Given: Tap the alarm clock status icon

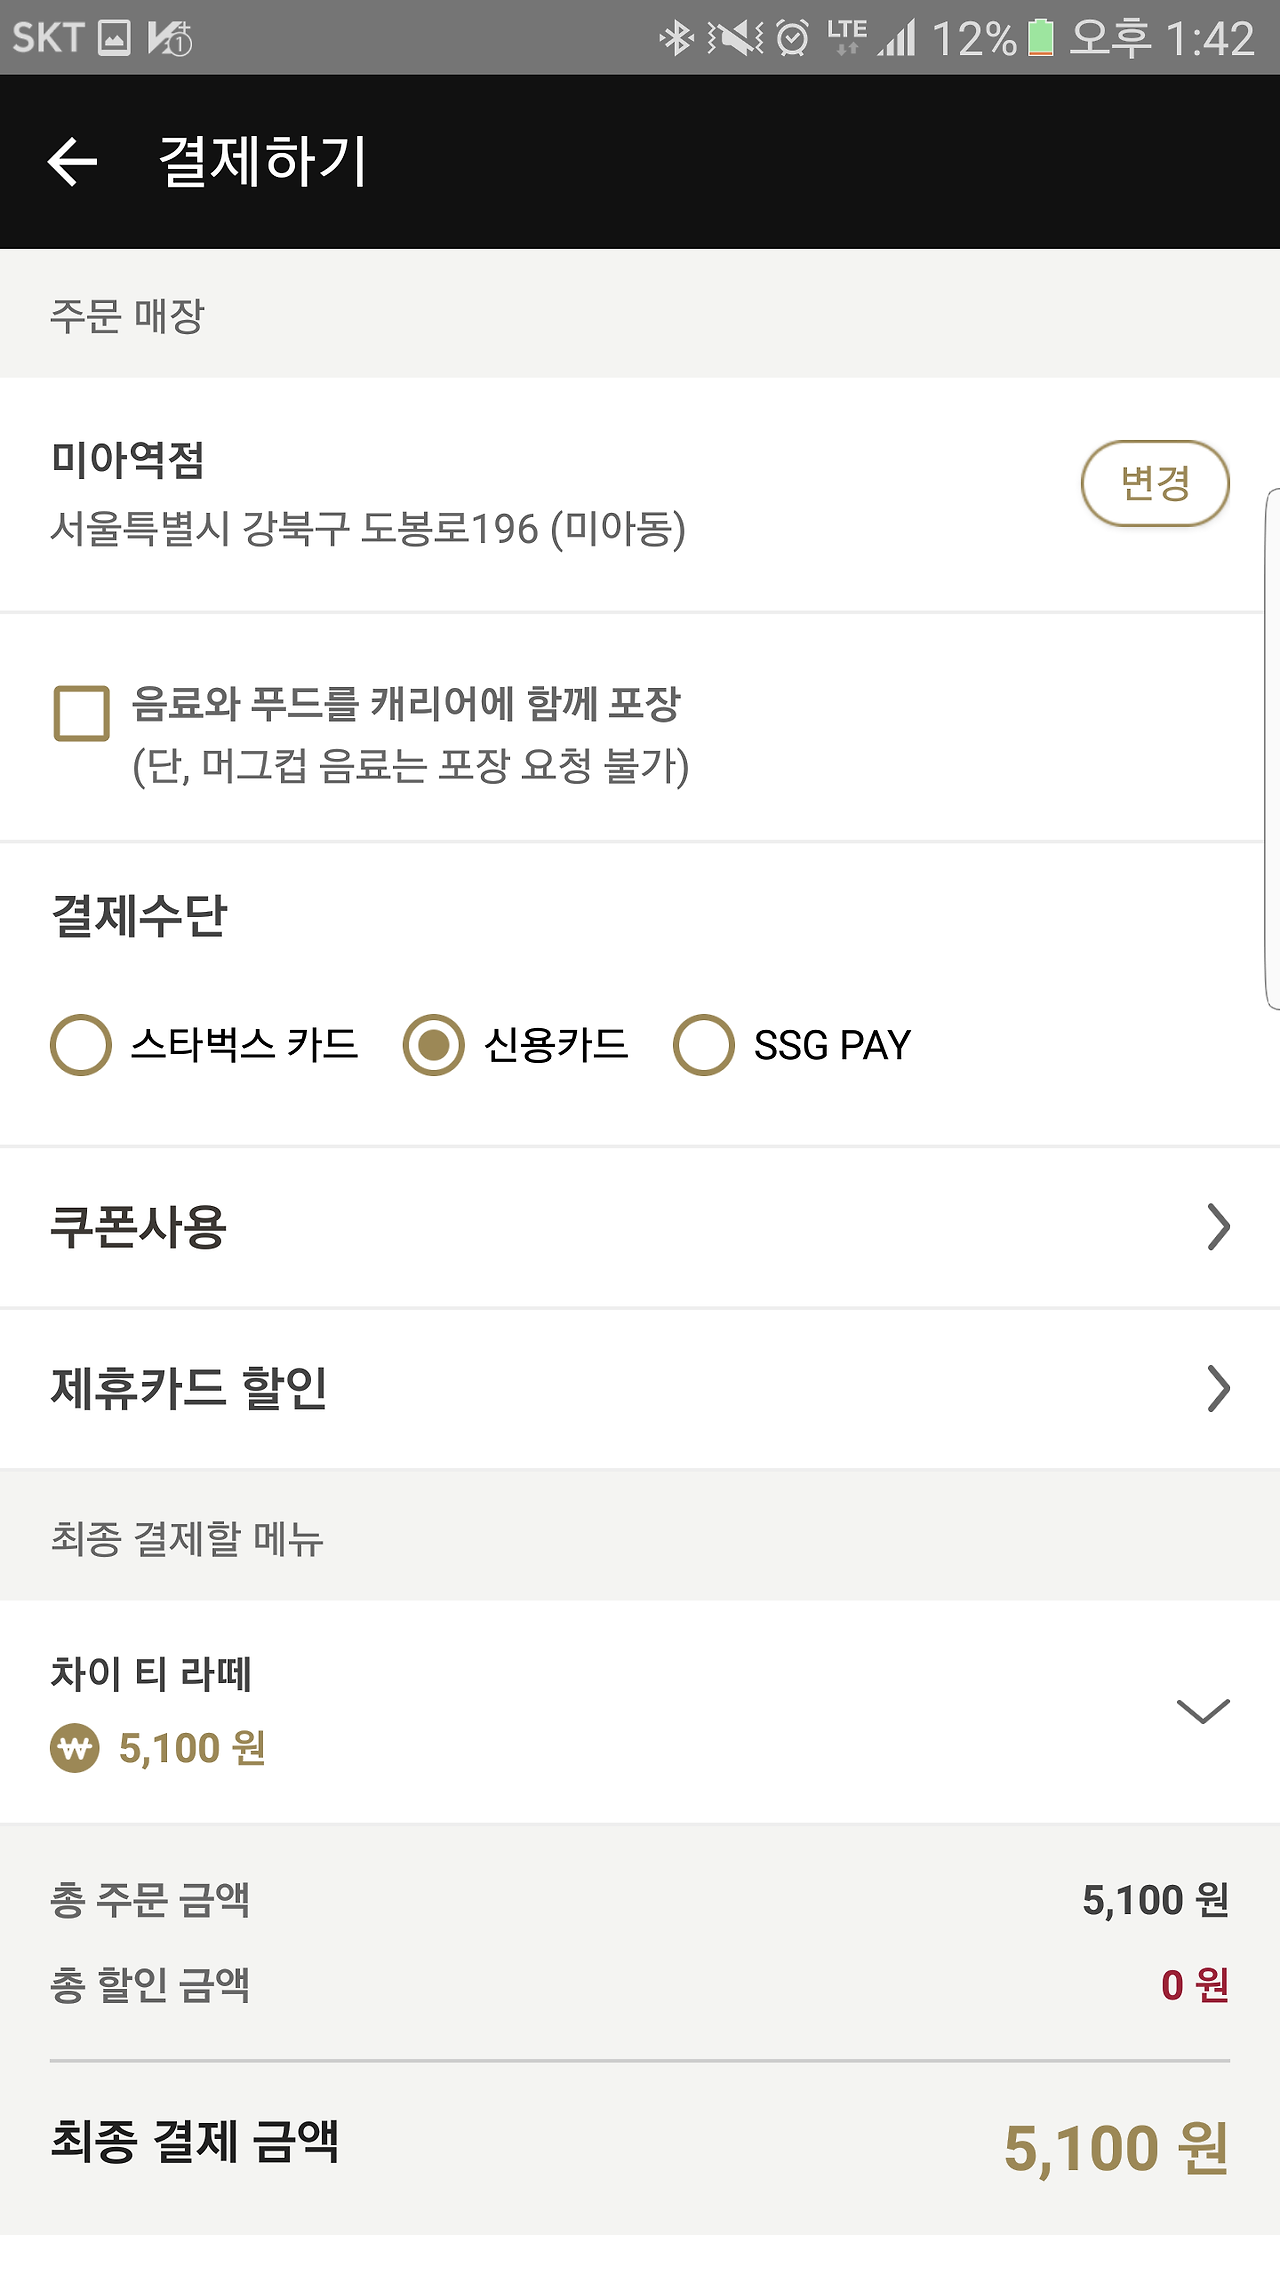Looking at the screenshot, I should coord(793,38).
